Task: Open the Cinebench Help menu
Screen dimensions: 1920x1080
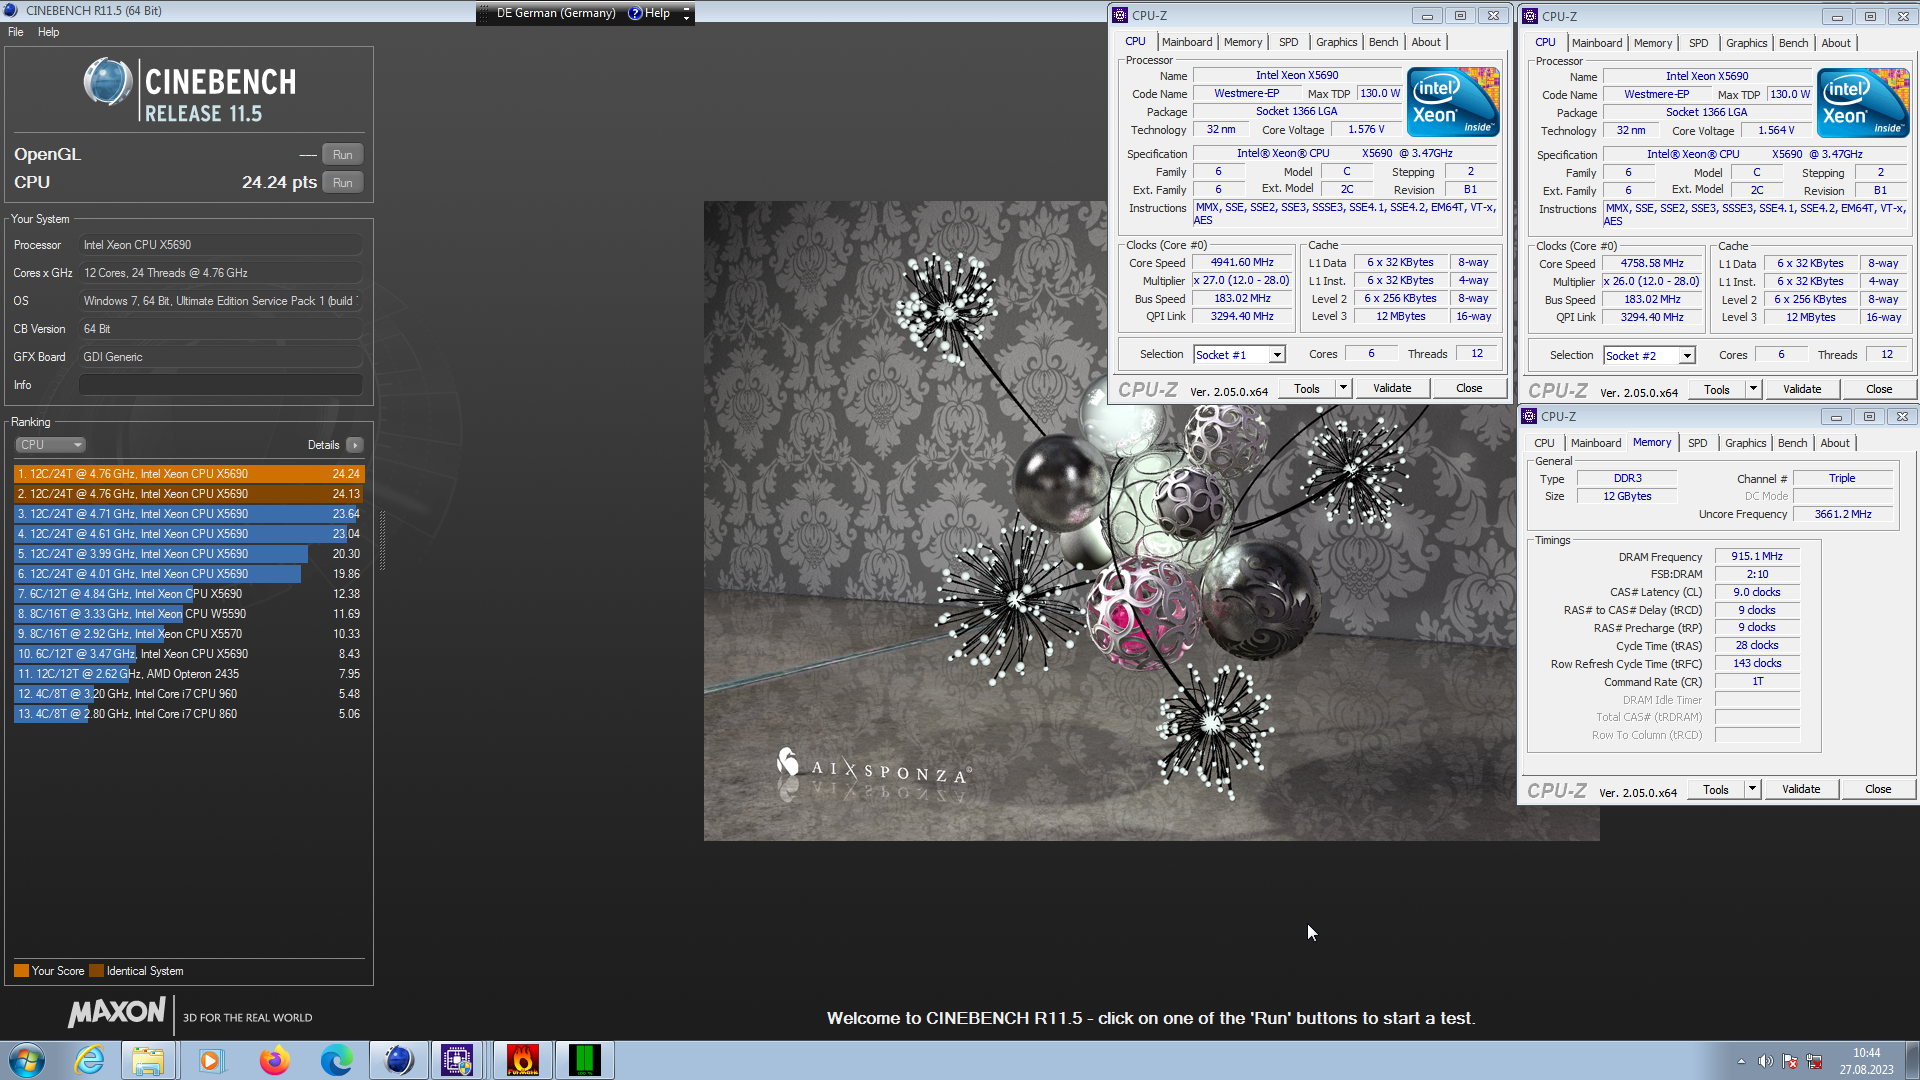Action: click(x=48, y=32)
